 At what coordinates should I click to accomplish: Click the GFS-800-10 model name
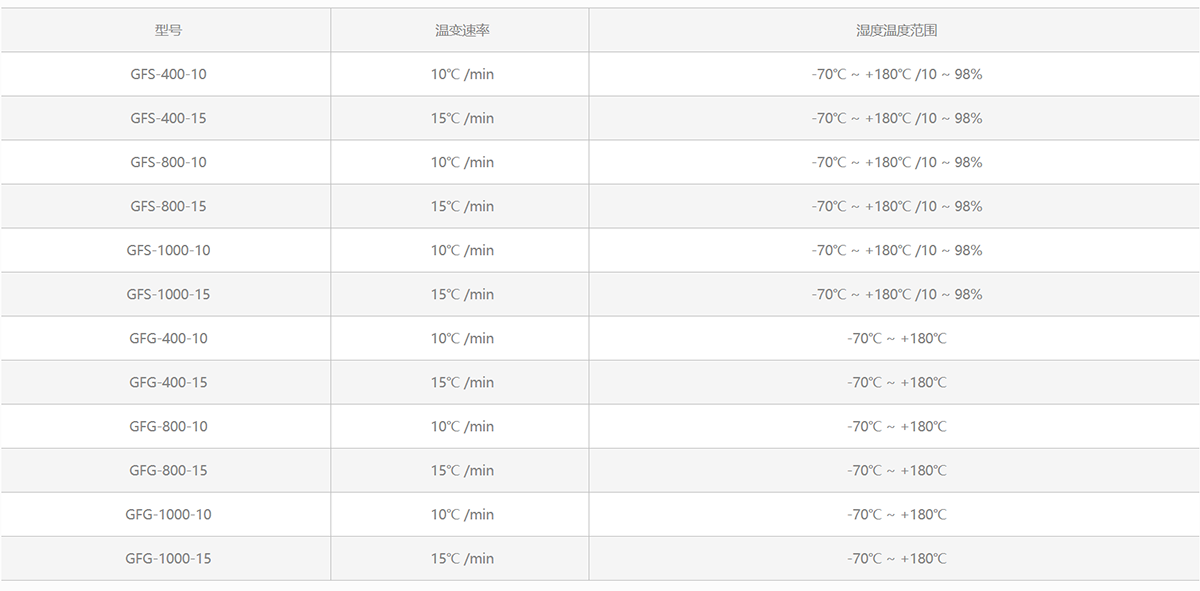[168, 162]
